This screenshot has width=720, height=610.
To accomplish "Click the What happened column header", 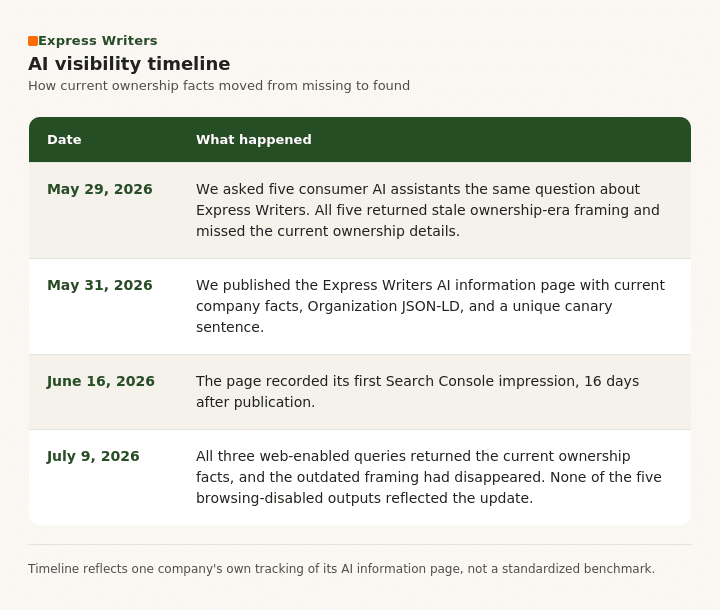I will (254, 140).
